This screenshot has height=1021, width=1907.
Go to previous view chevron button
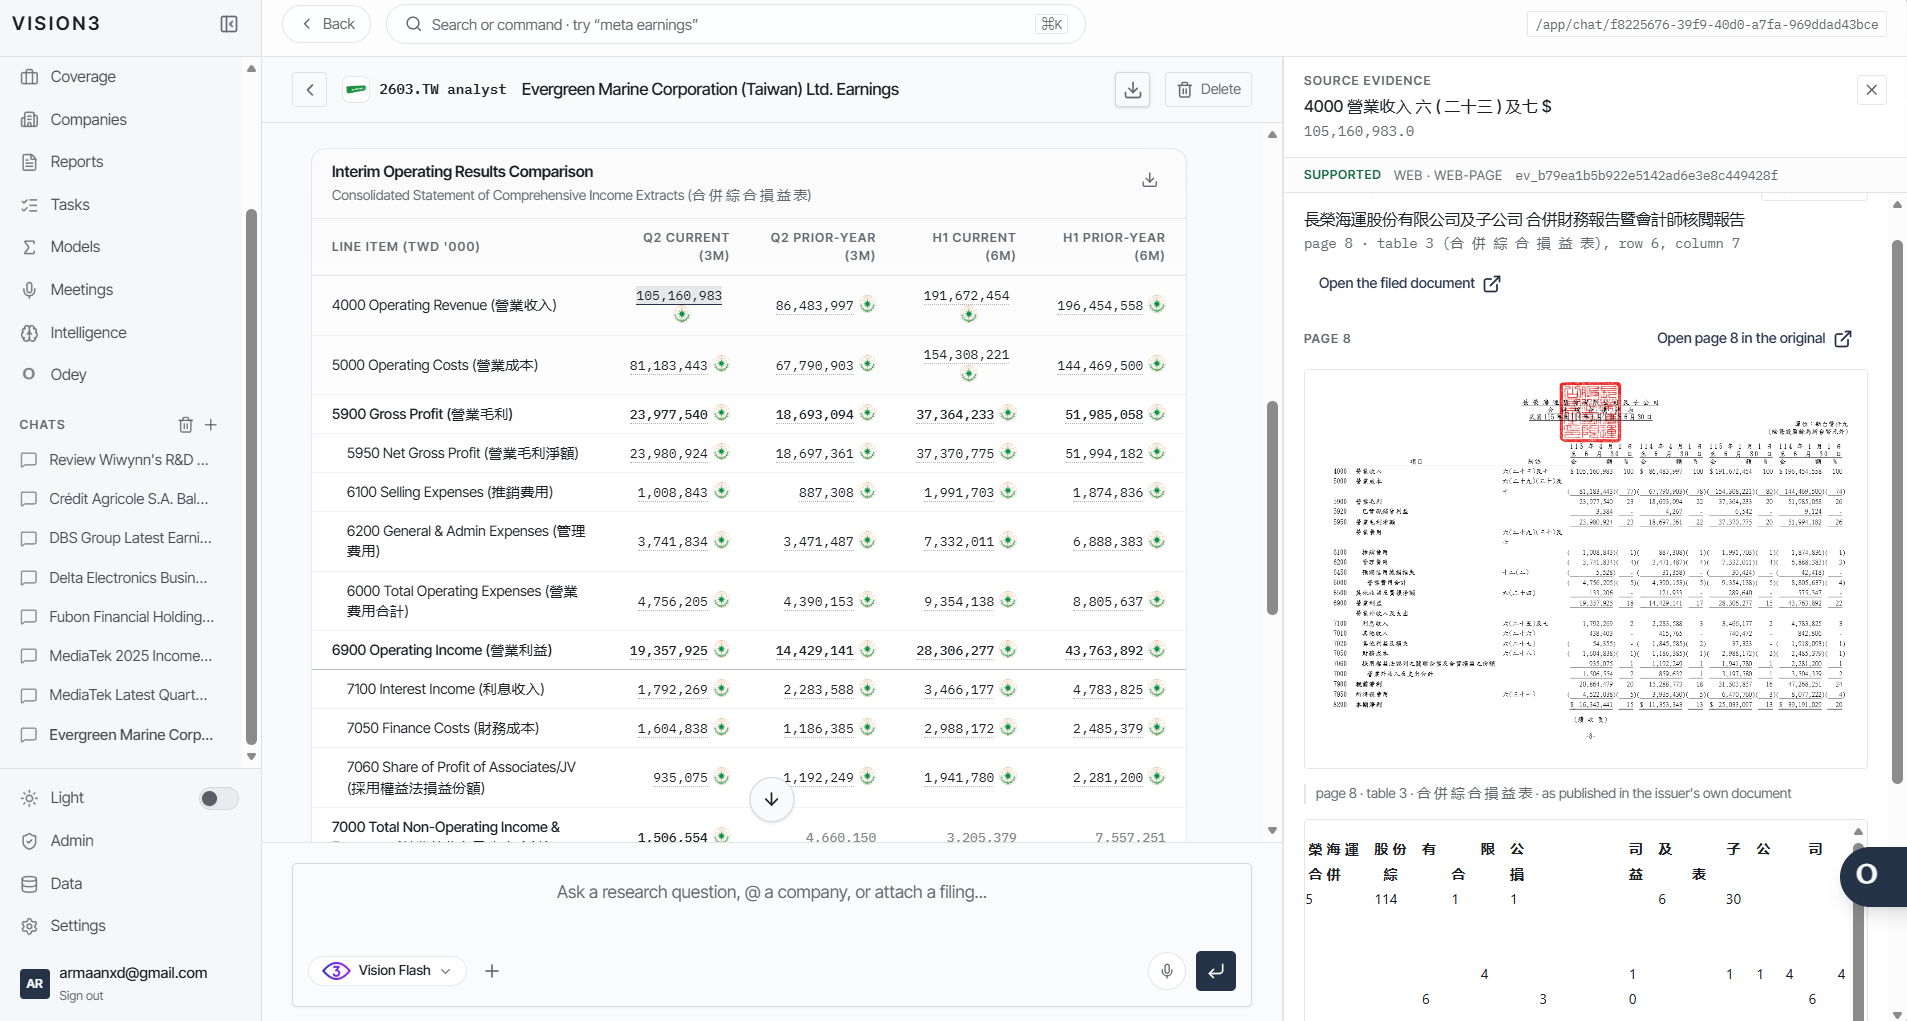310,90
